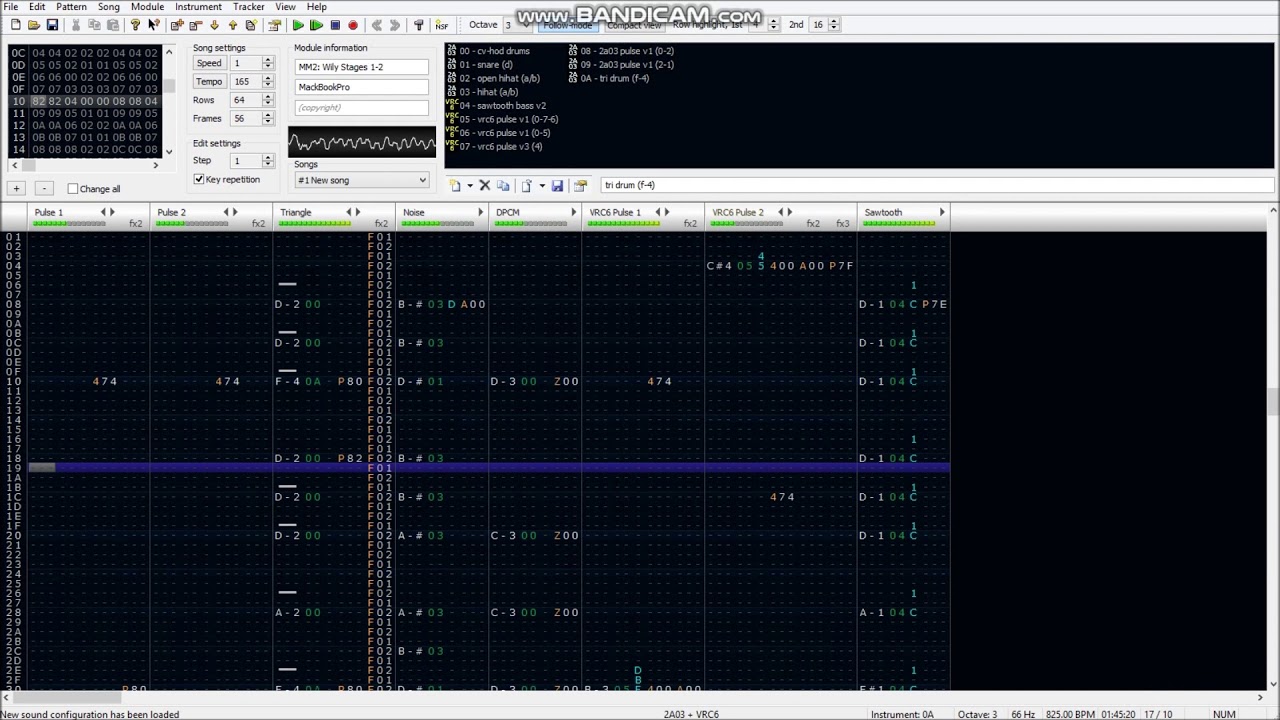Open the Module menu

147,7
